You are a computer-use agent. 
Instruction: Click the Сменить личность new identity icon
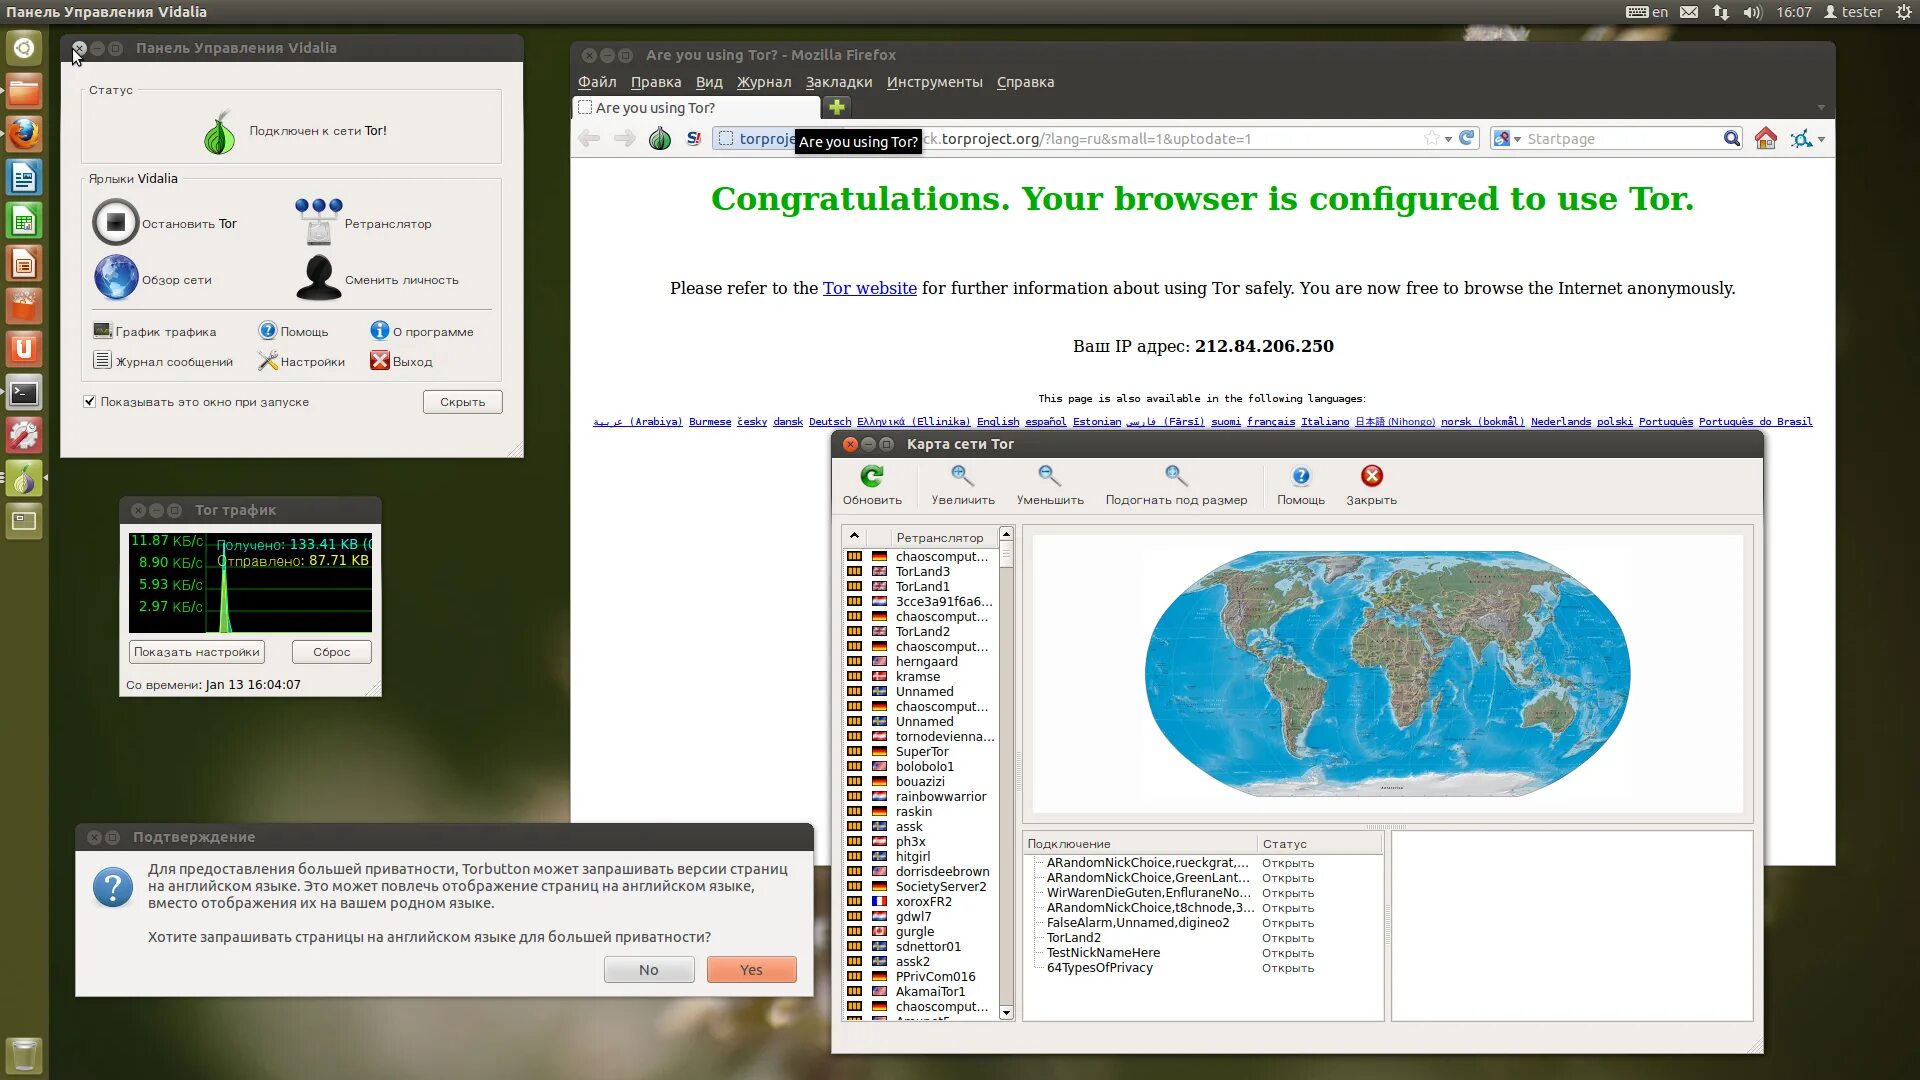(318, 278)
